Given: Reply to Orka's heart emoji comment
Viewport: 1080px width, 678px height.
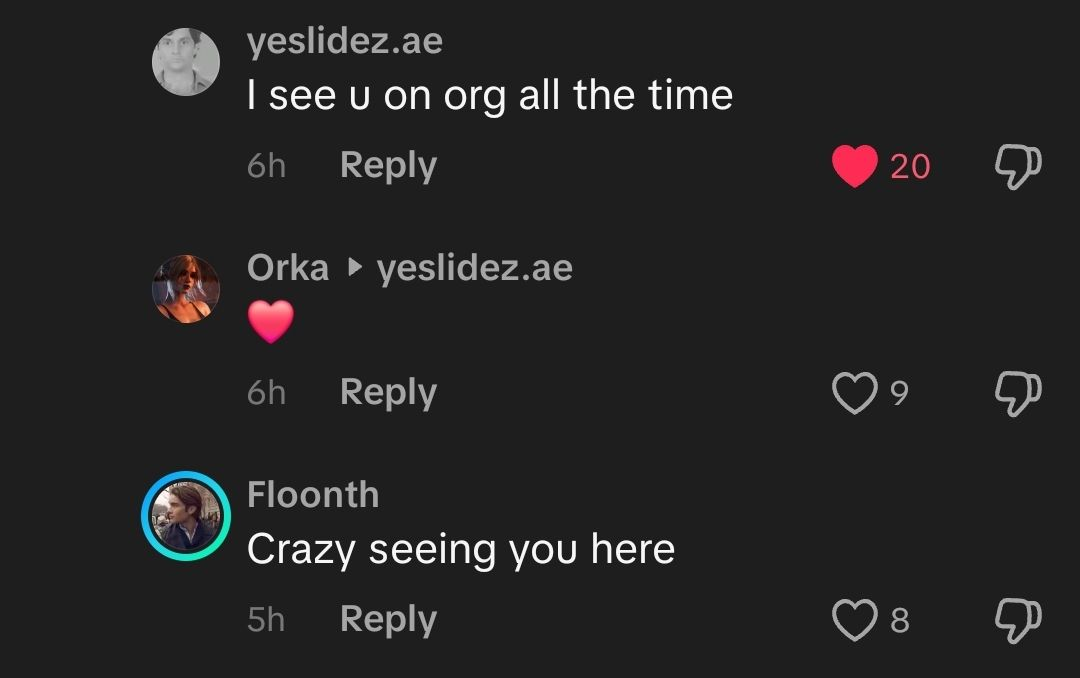Looking at the screenshot, I should pyautogui.click(x=388, y=392).
